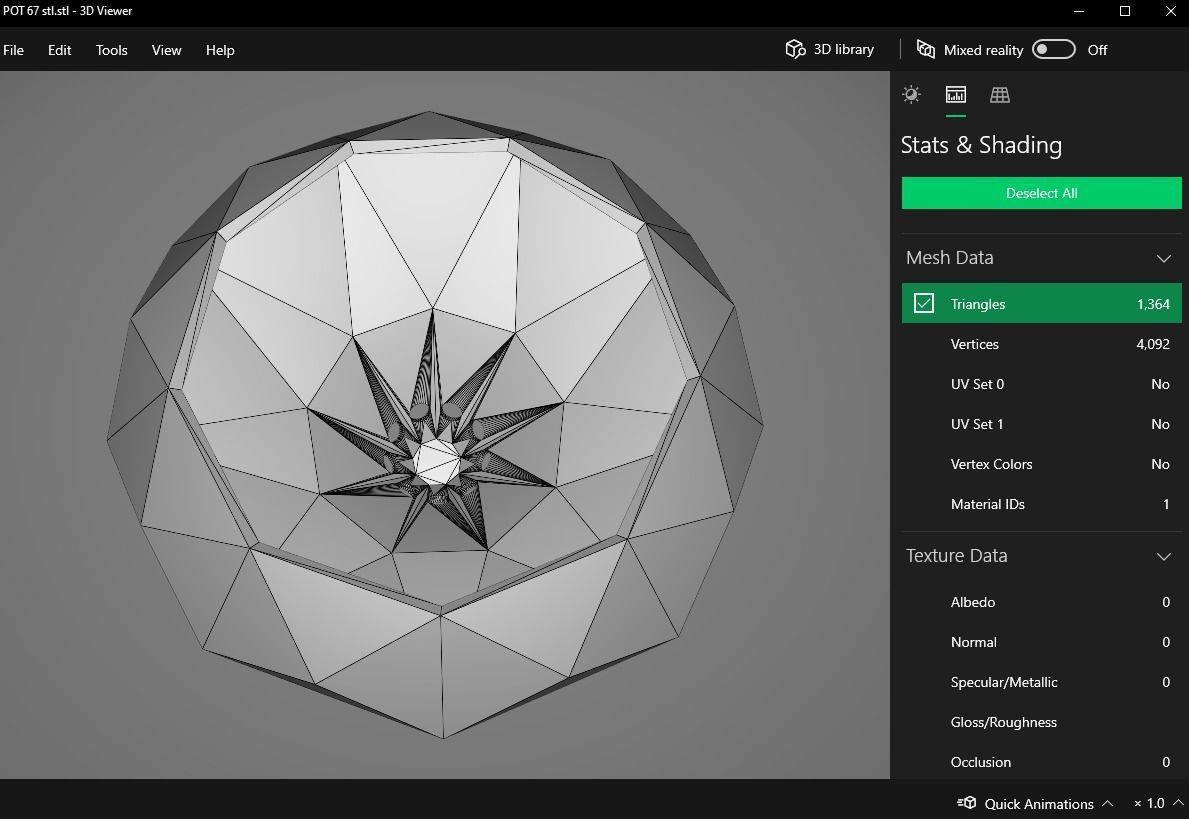The width and height of the screenshot is (1189, 819).
Task: Click the 3D library label
Action: coord(843,49)
